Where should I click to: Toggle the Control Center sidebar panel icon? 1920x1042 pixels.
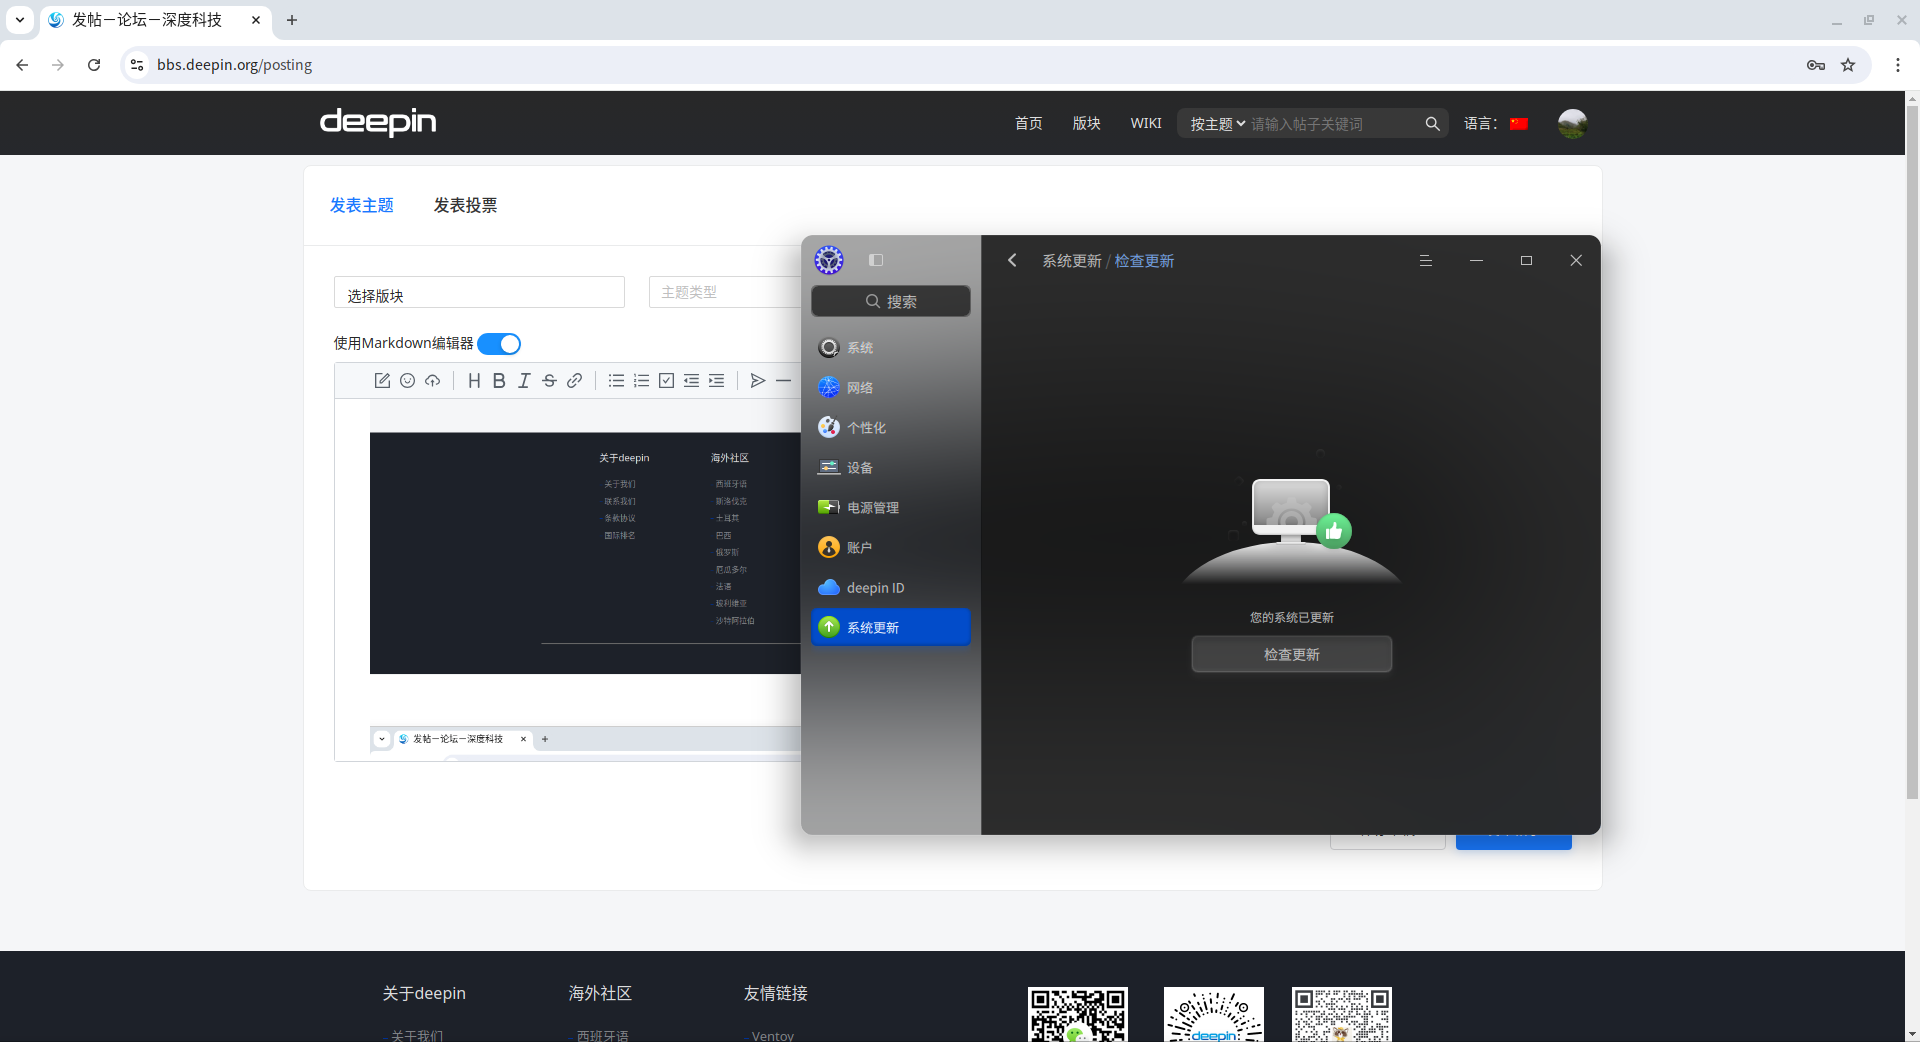(x=876, y=260)
